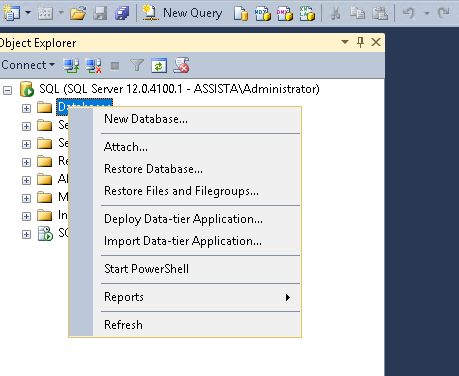
Task: Click the Filter funnel icon
Action: click(x=137, y=65)
